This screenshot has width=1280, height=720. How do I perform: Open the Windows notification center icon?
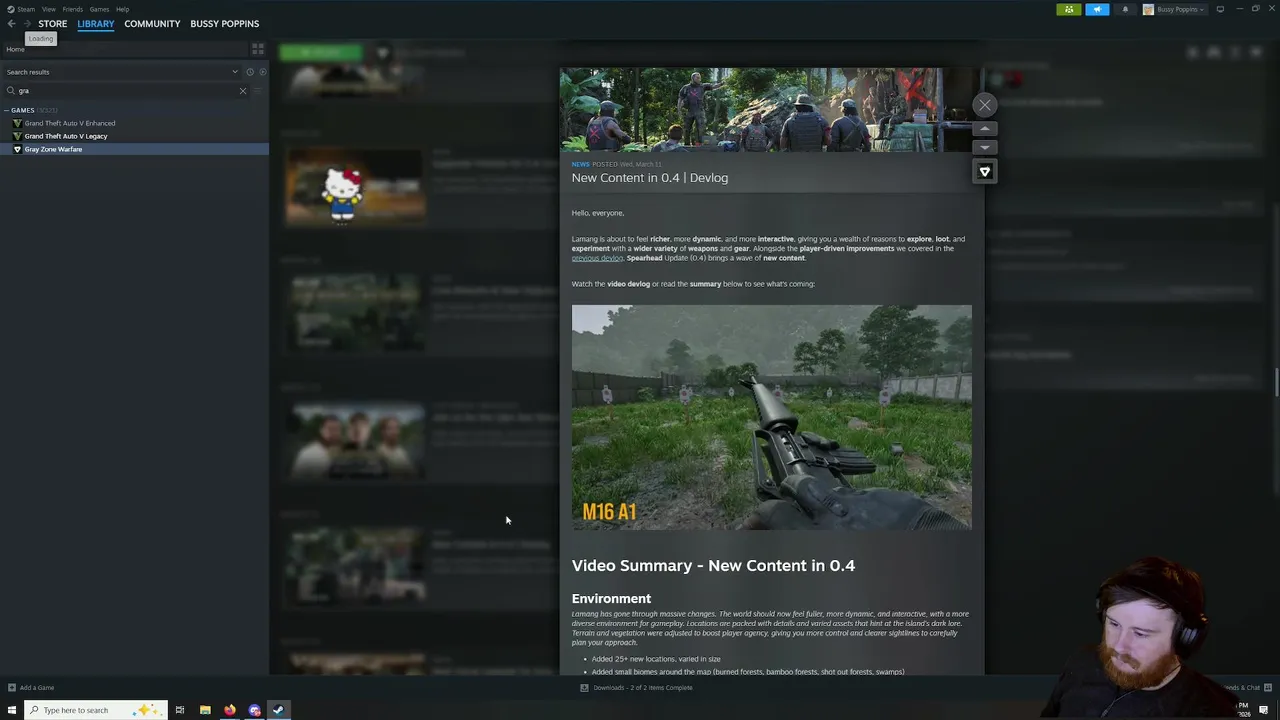[1264, 710]
